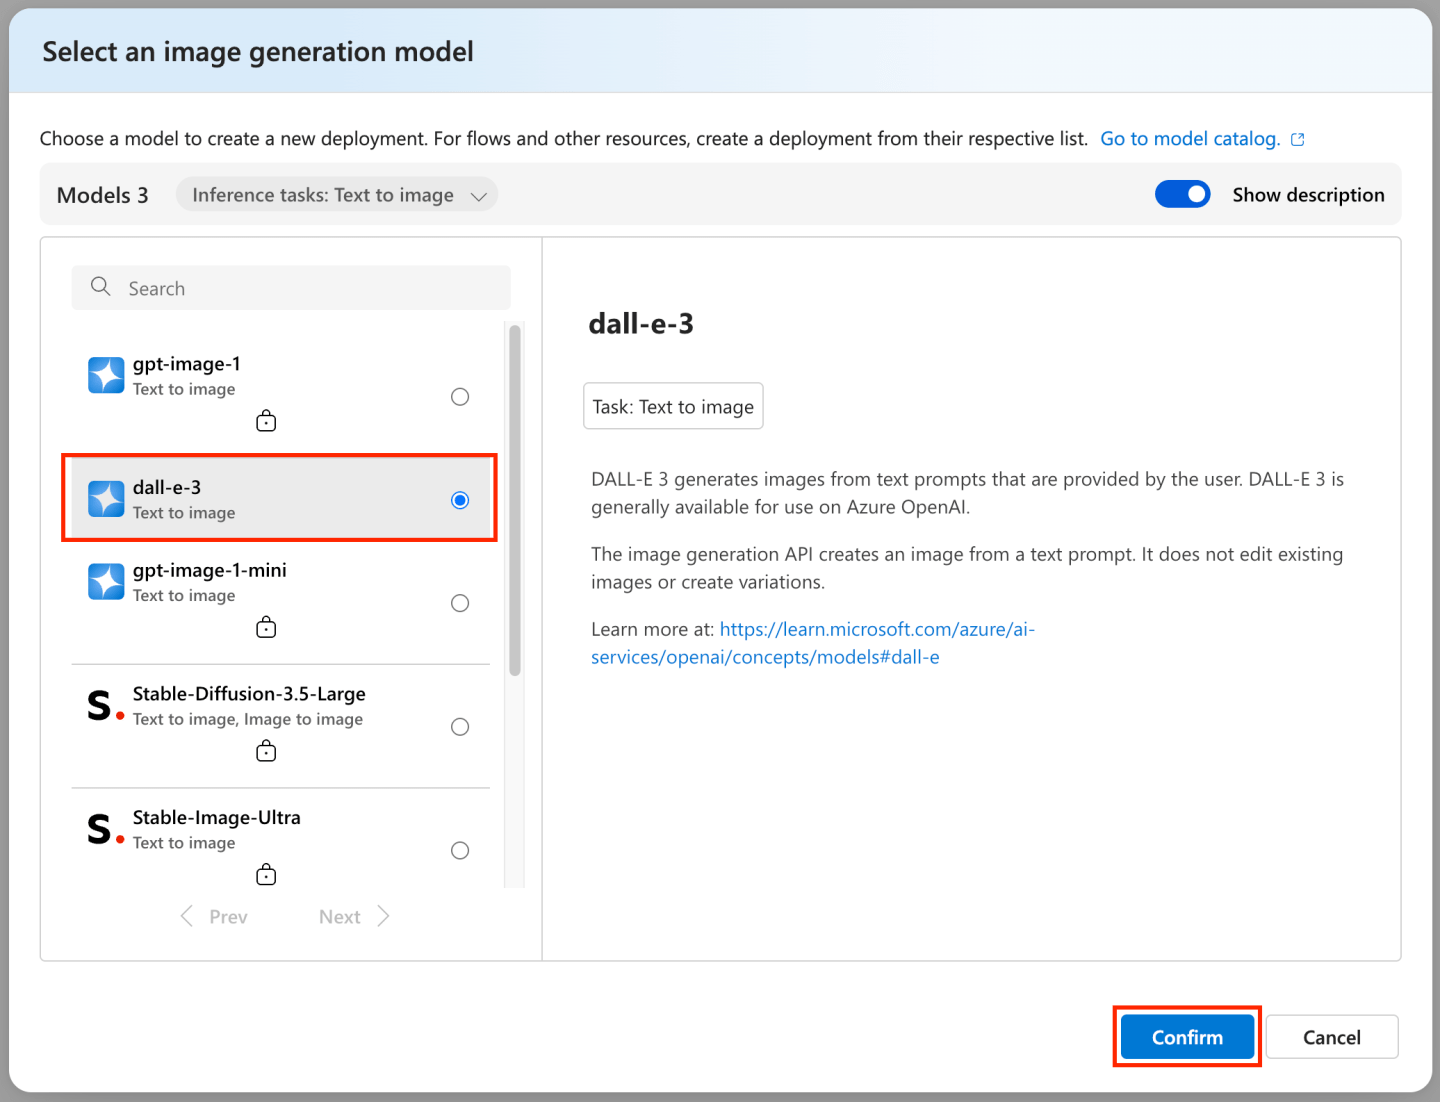1440x1102 pixels.
Task: Click the lock icon under Stable-Image-Ultra
Action: coord(266,873)
